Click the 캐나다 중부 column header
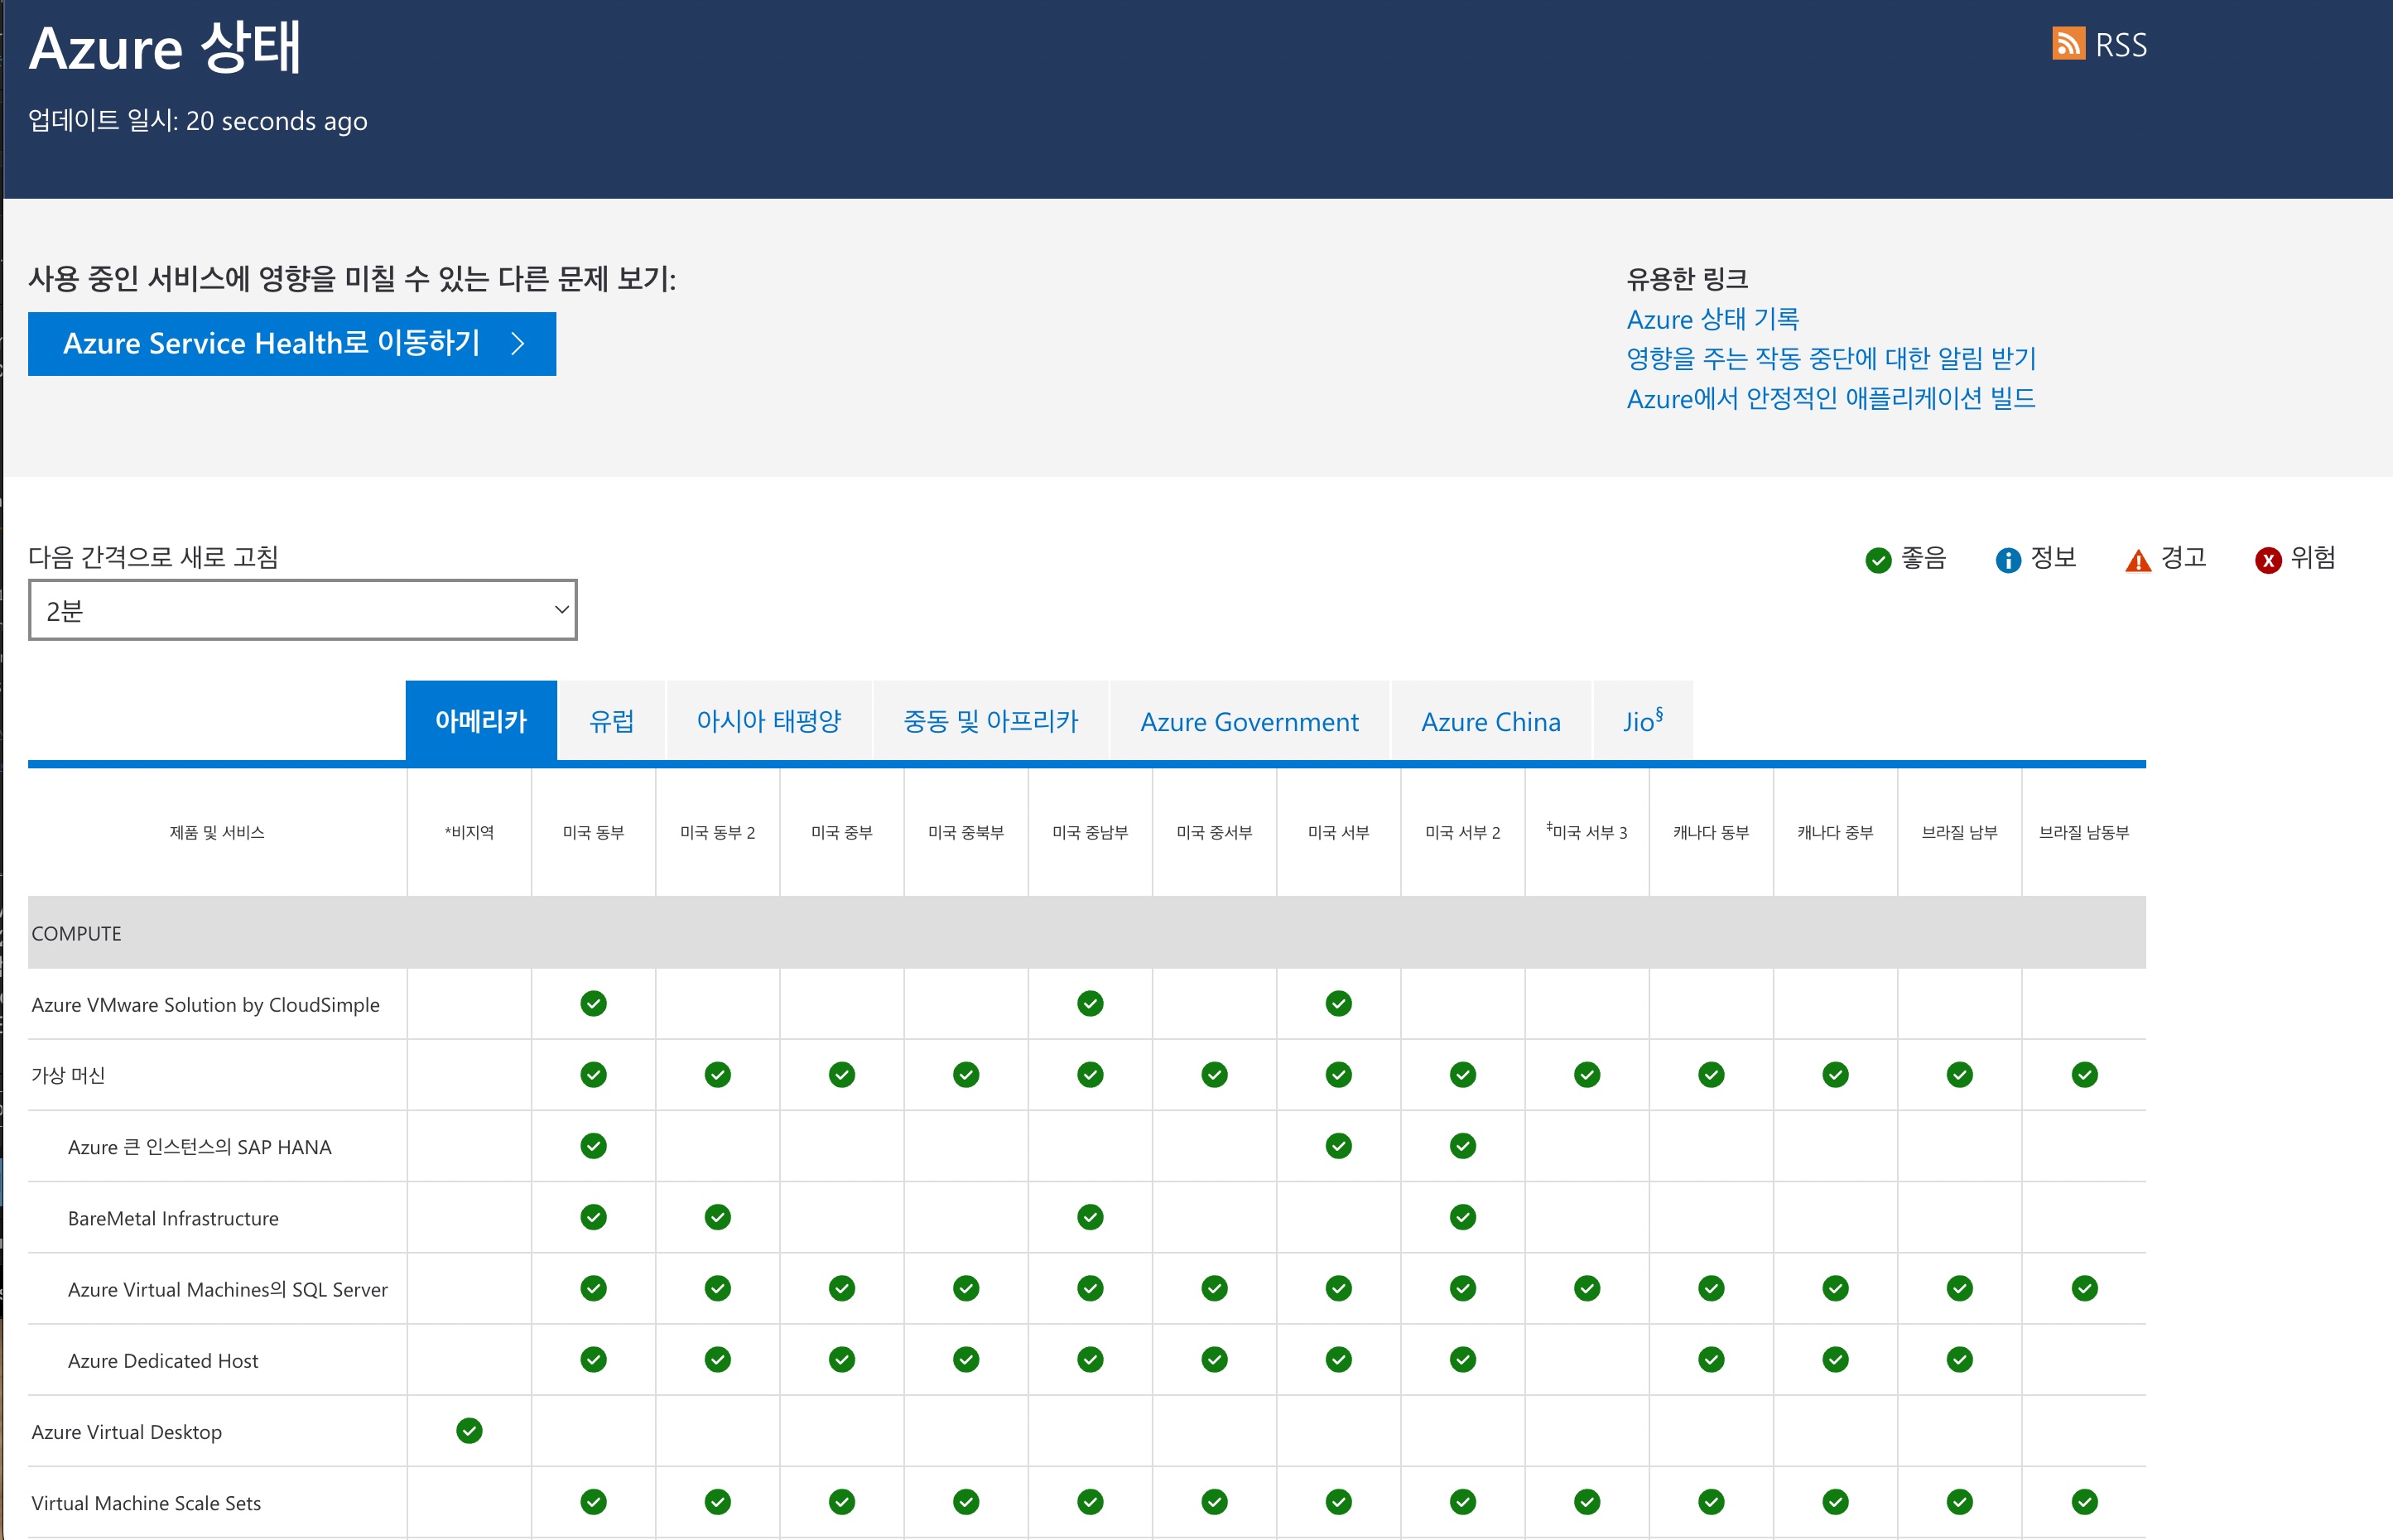 pos(1835,832)
